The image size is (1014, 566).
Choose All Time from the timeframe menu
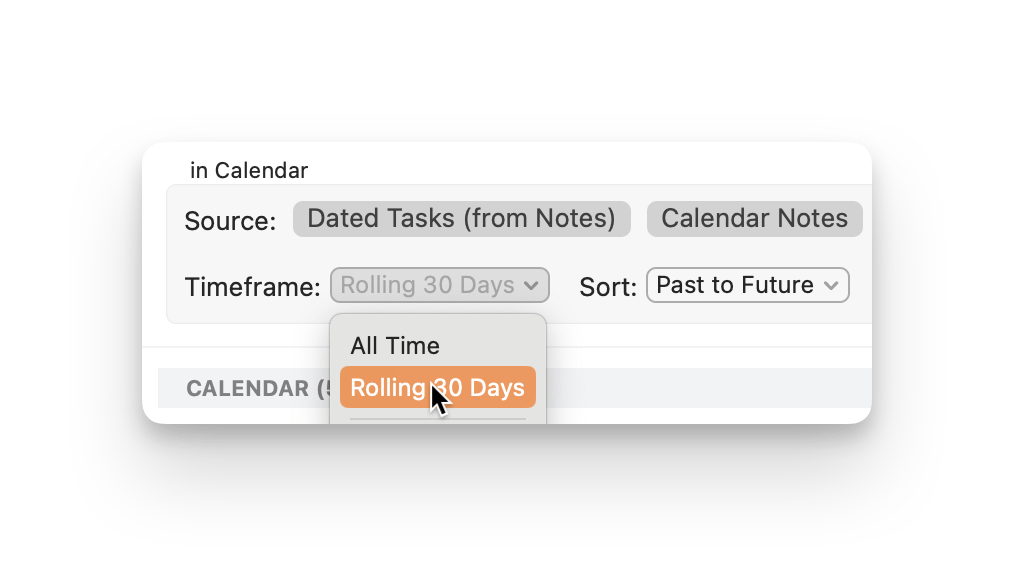395,346
